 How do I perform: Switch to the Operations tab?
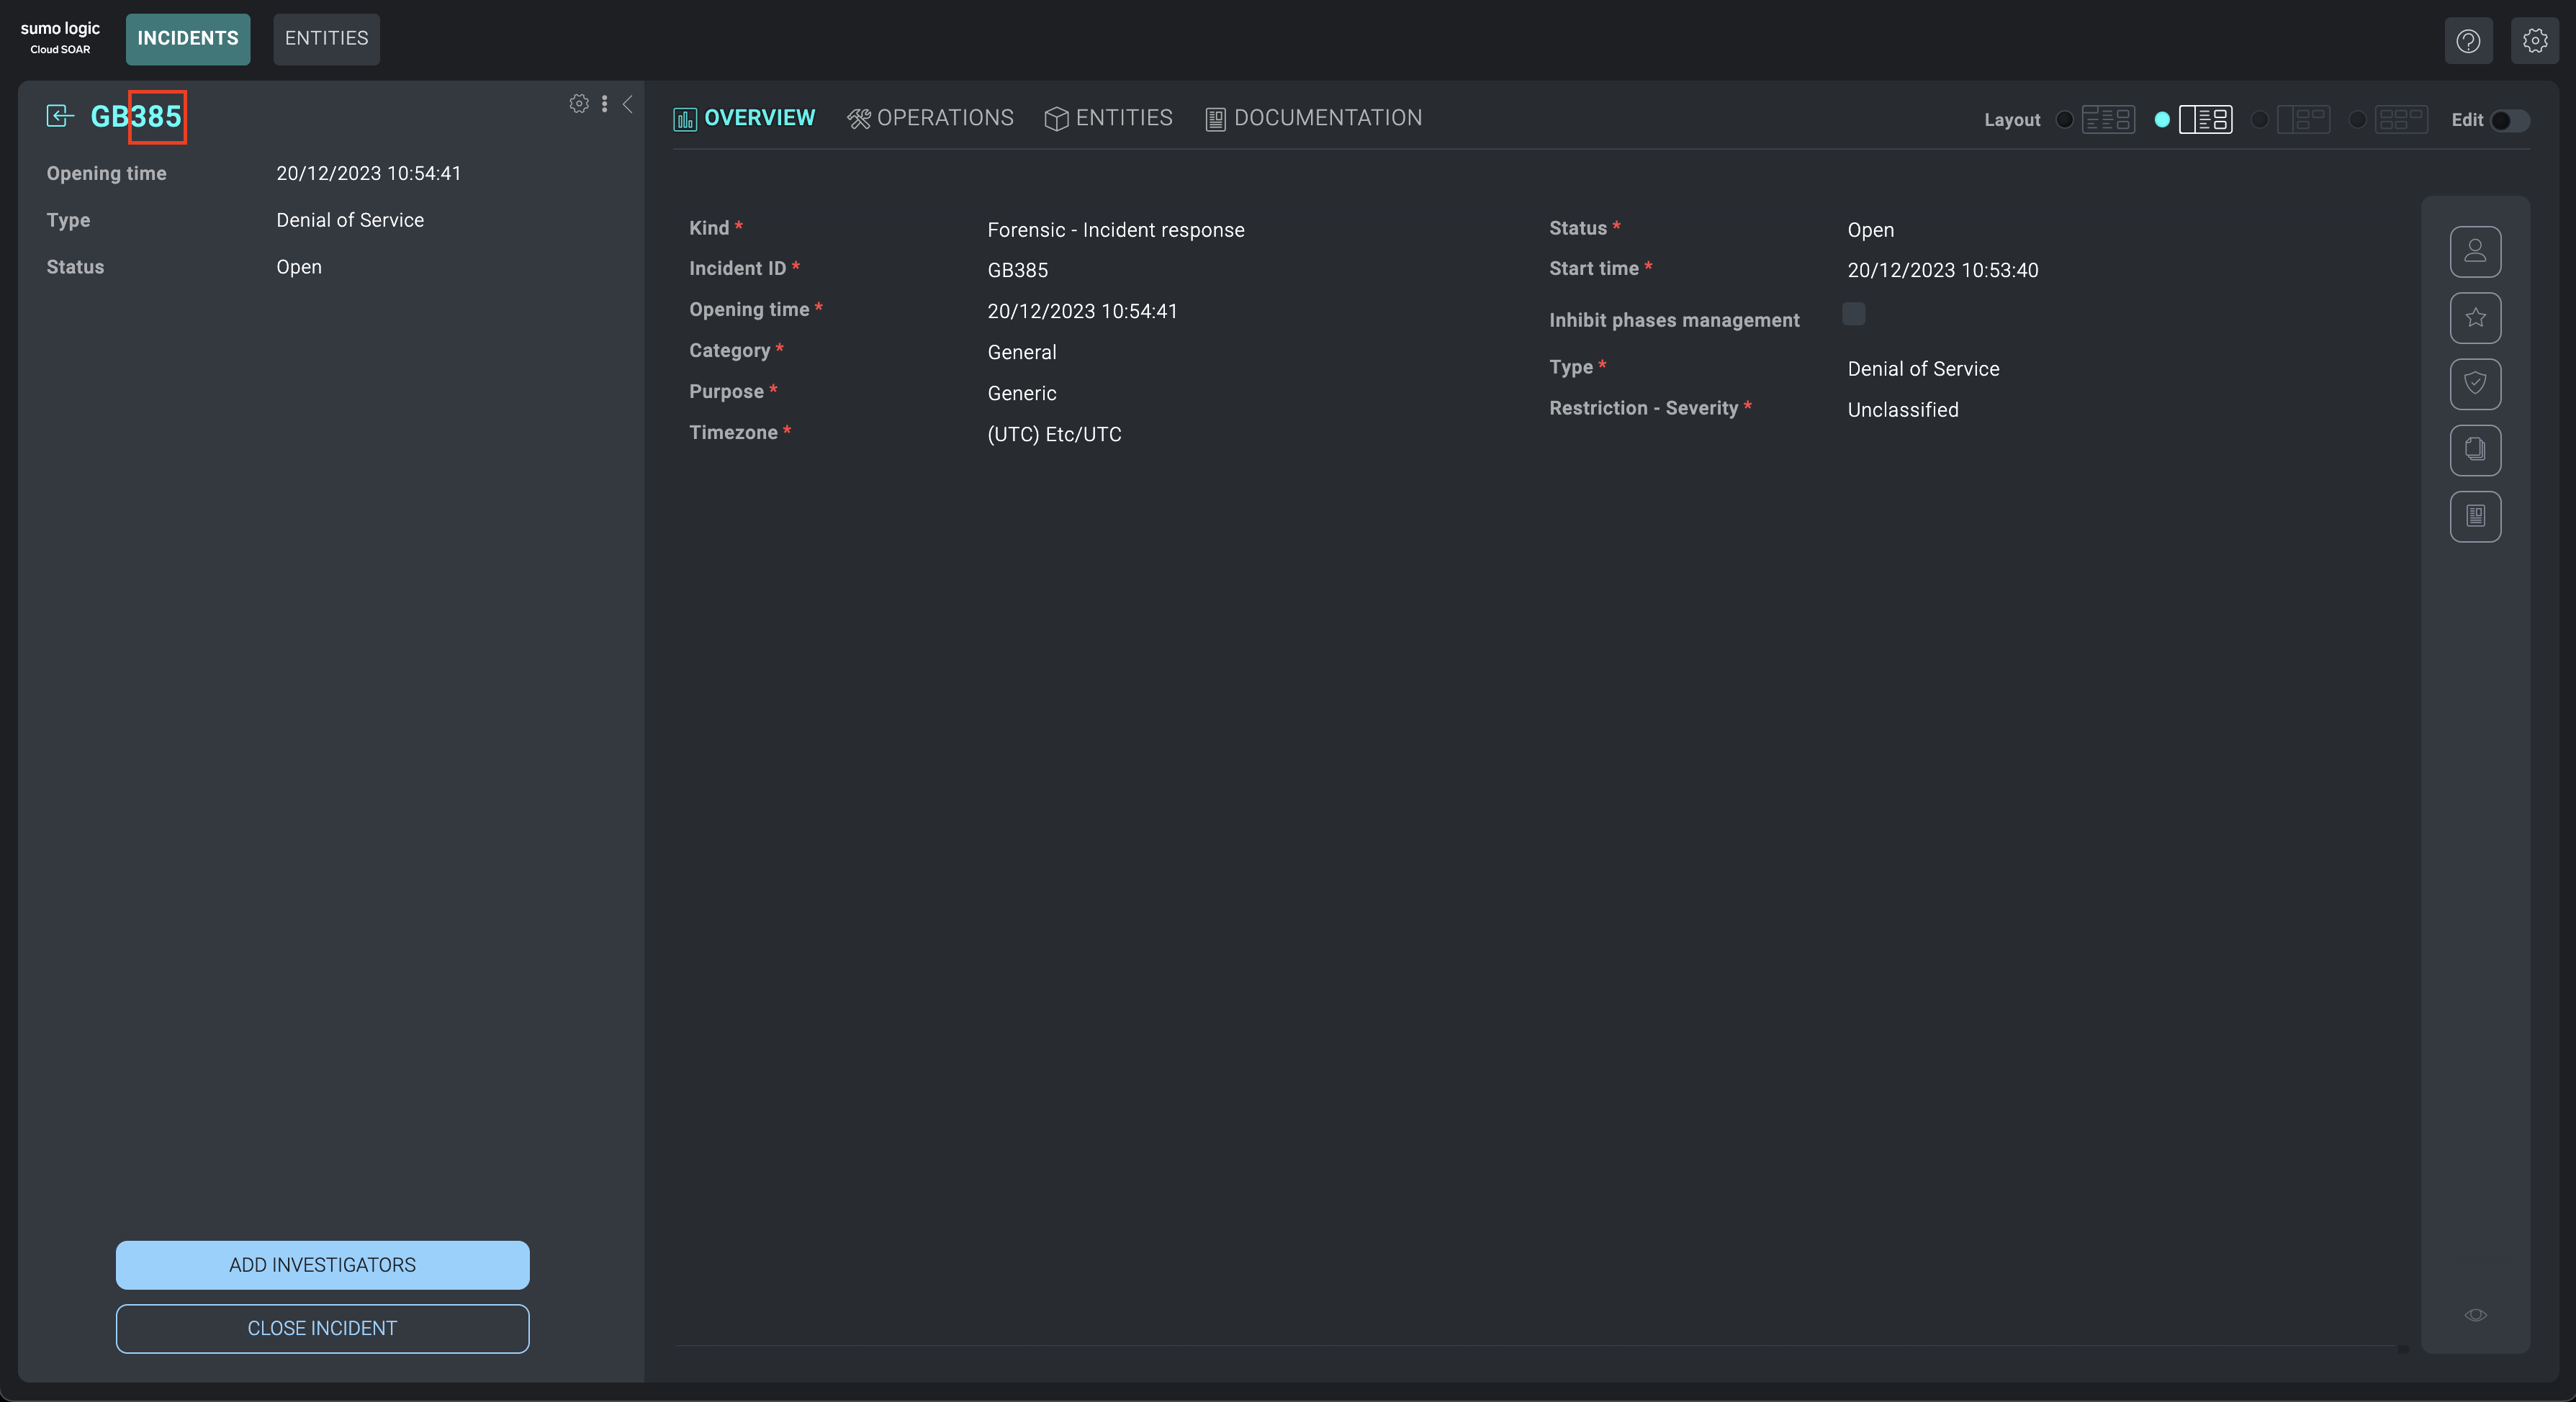pyautogui.click(x=930, y=118)
